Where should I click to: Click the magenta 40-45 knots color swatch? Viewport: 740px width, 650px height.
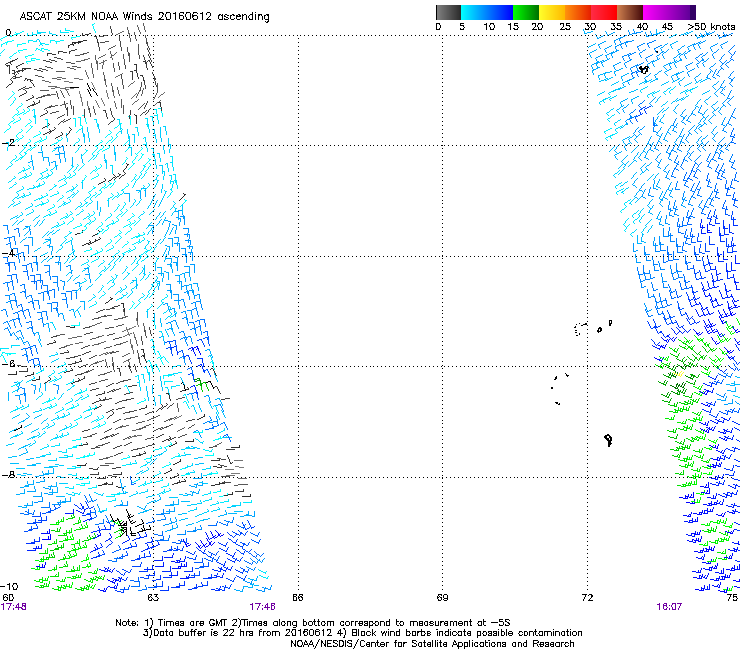coord(656,12)
